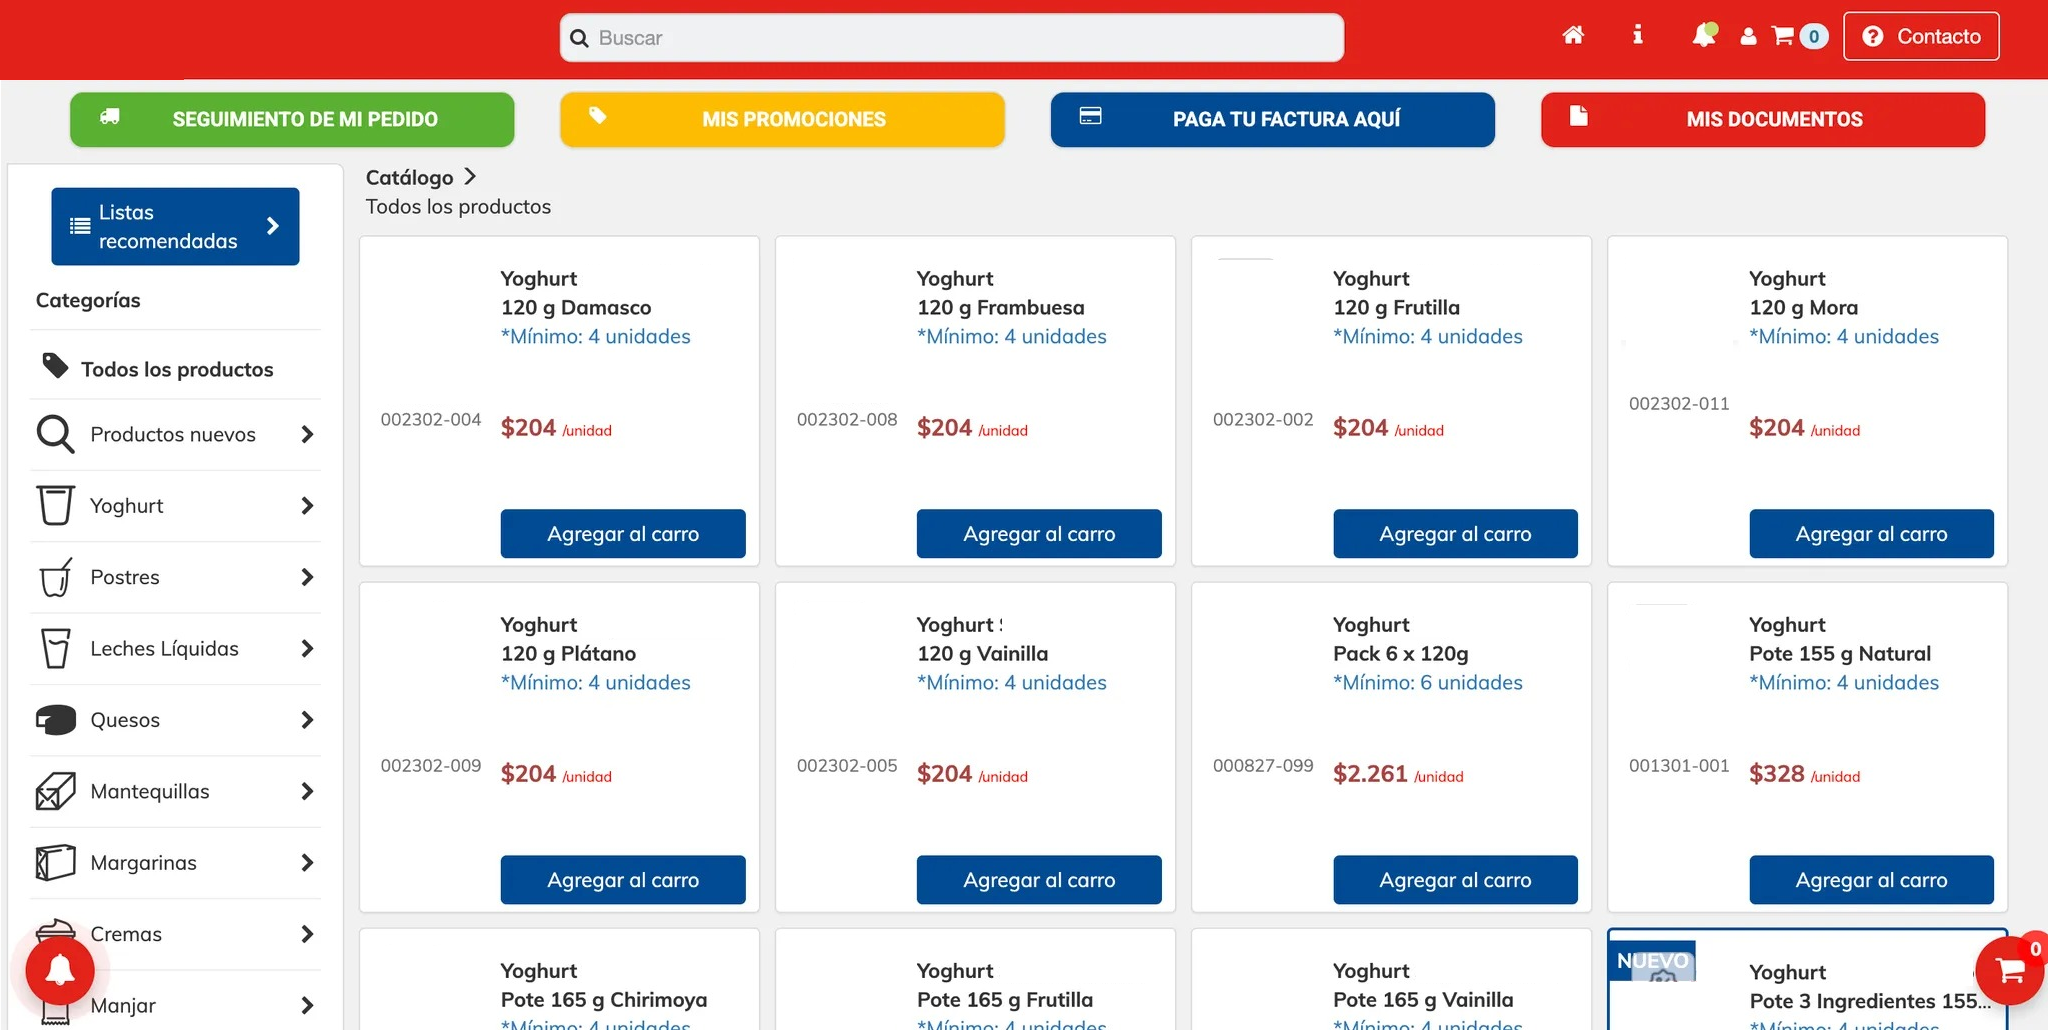Open Paga tu factura aquí
This screenshot has width=2048, height=1030.
point(1272,119)
